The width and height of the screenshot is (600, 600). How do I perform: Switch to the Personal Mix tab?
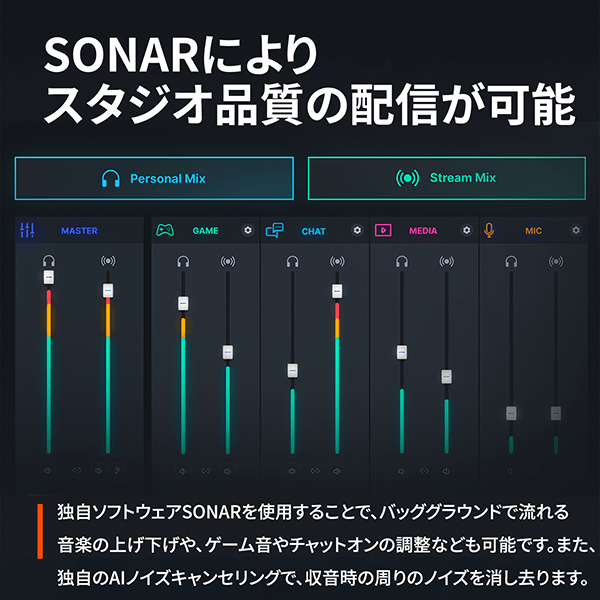coord(154,178)
